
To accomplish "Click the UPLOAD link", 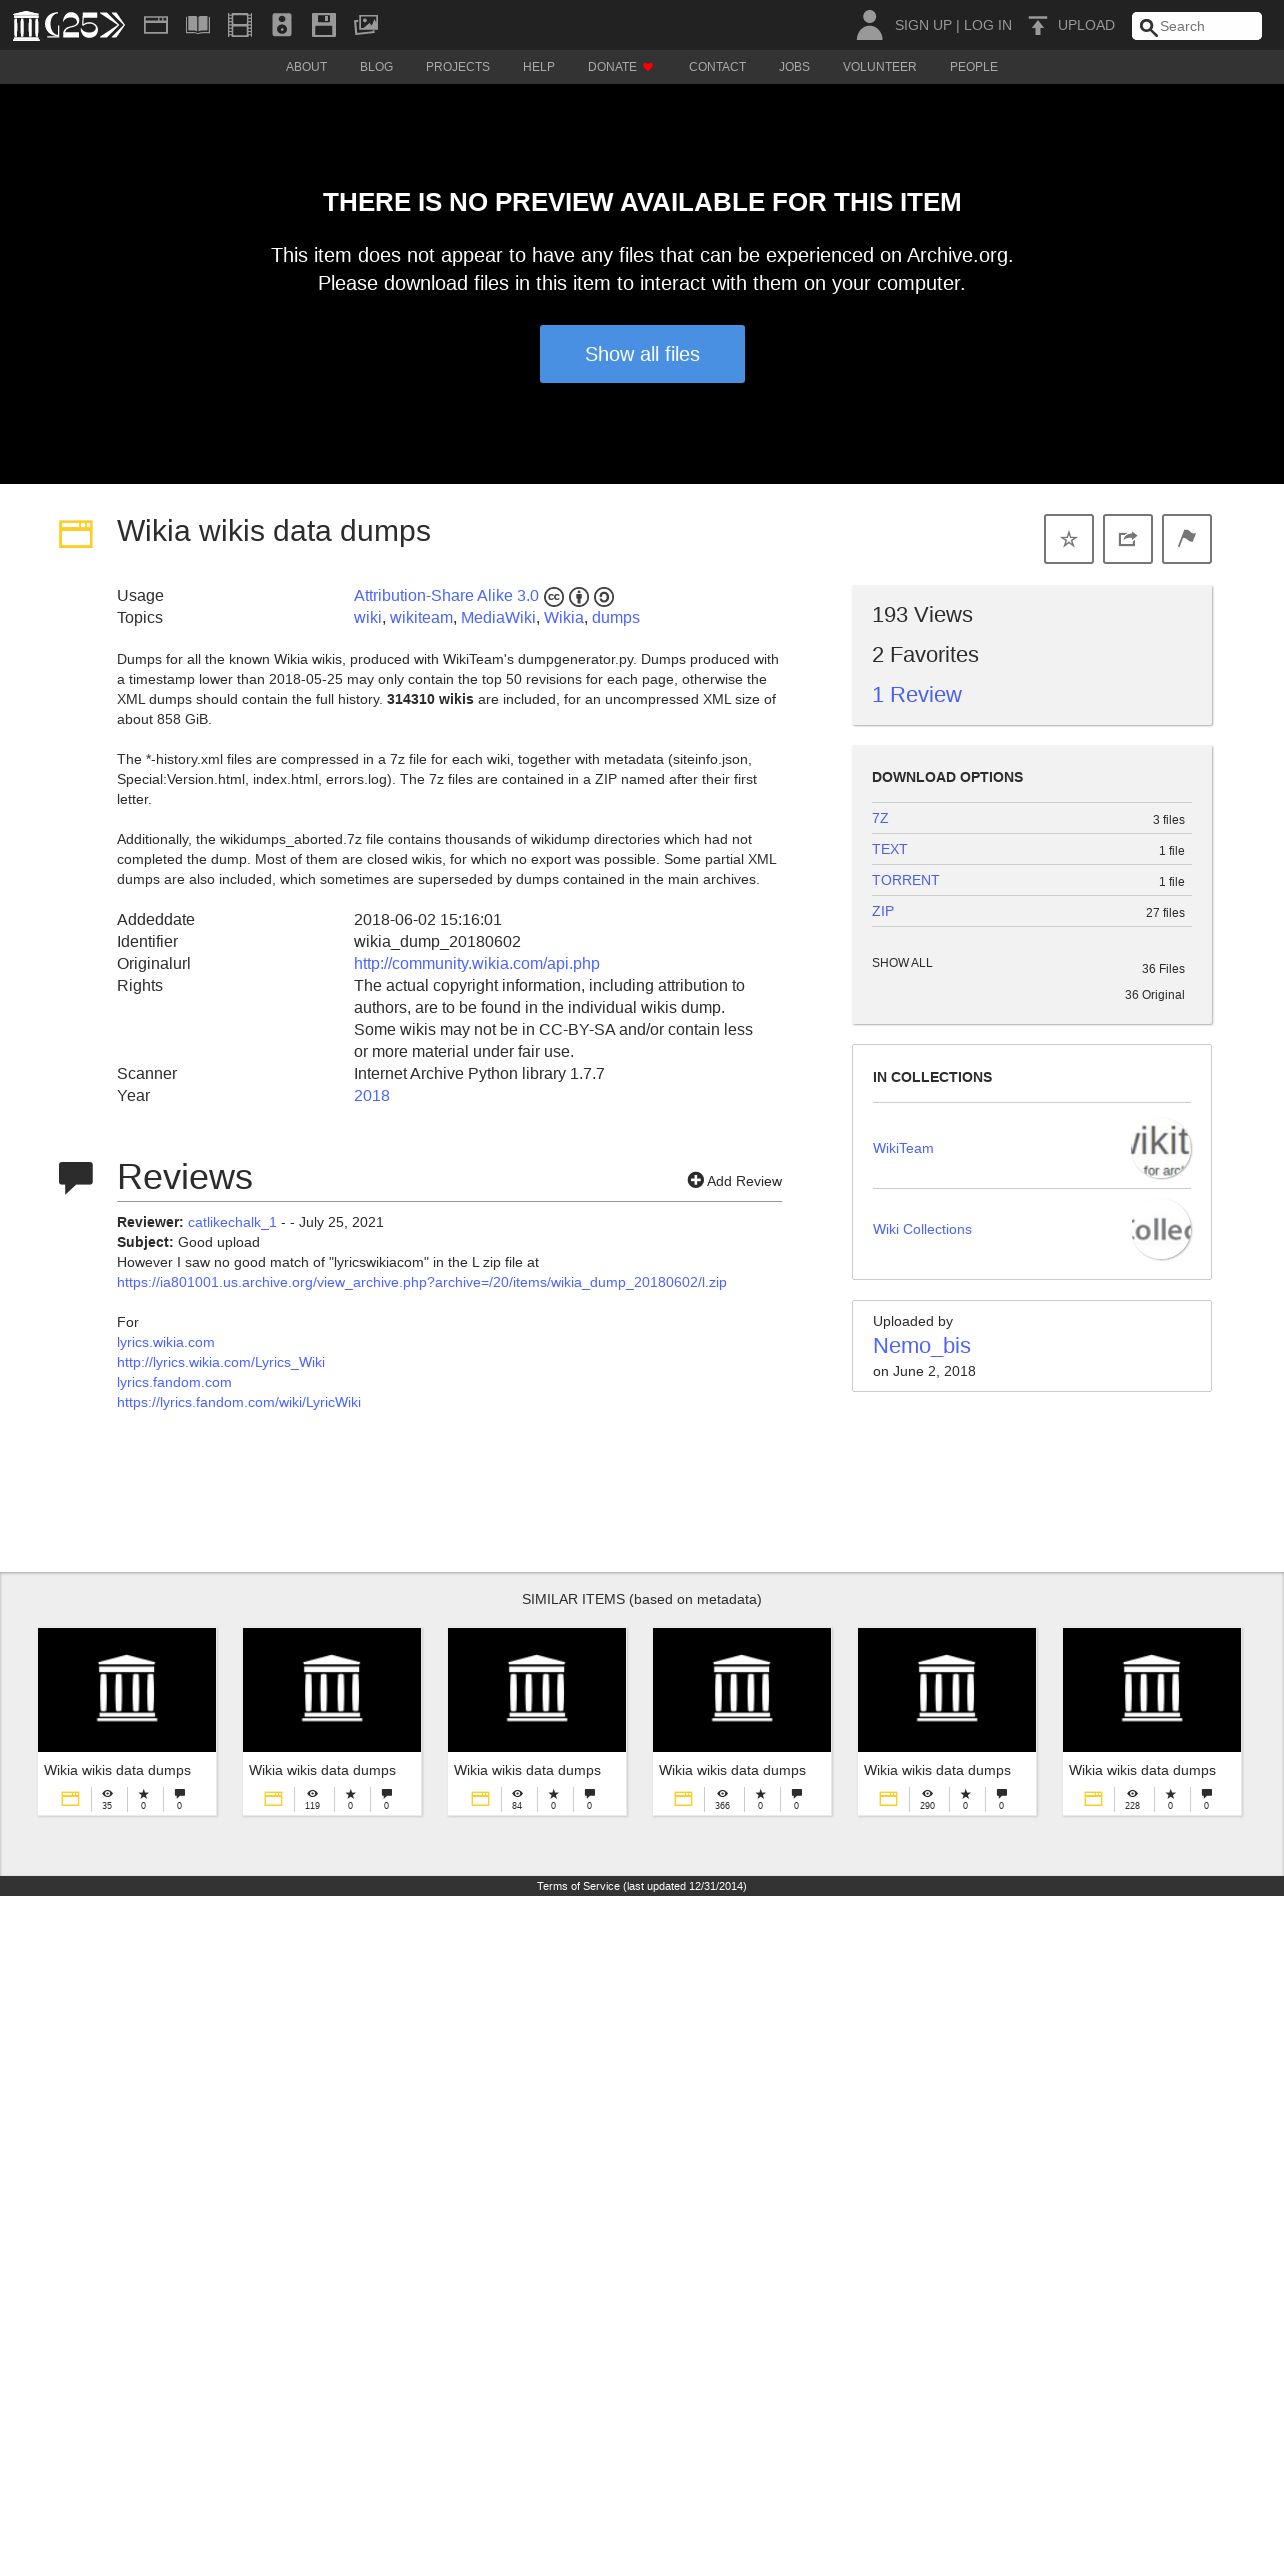I will click(x=1086, y=25).
